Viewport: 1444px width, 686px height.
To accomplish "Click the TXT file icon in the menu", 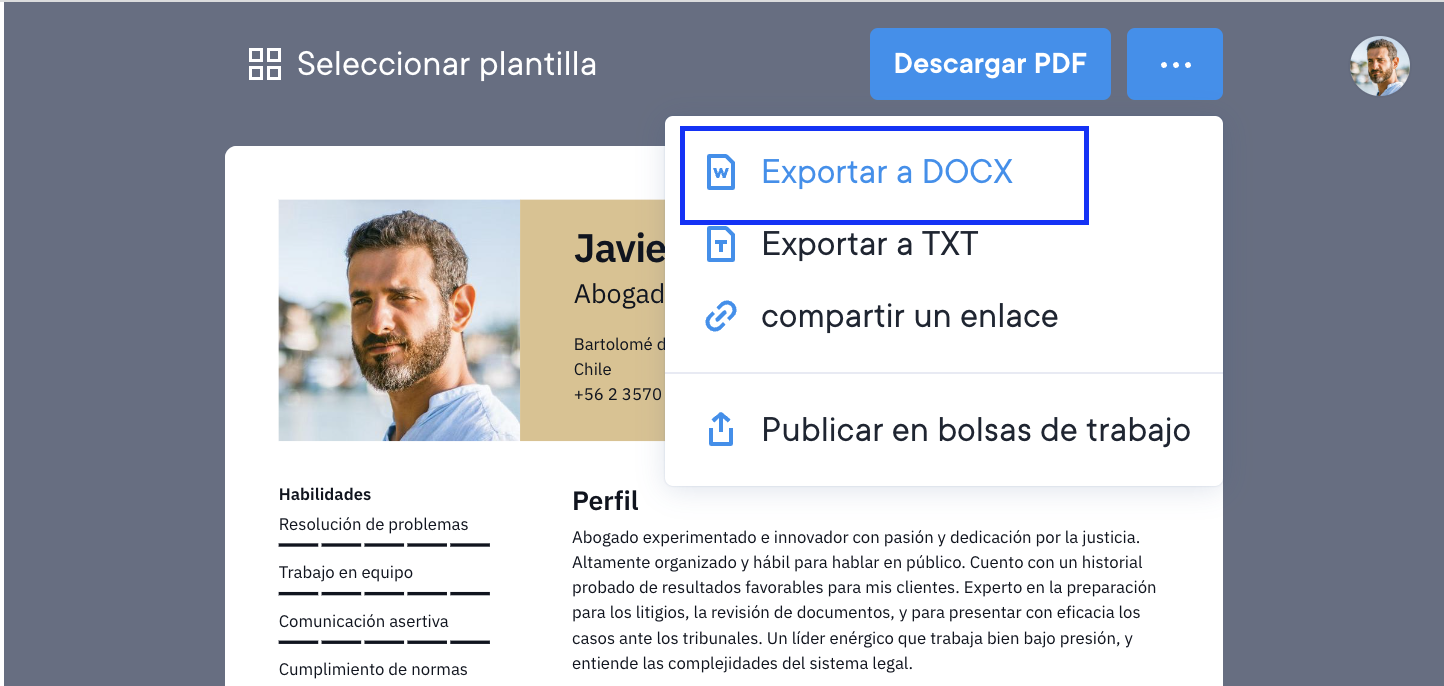I will (720, 244).
